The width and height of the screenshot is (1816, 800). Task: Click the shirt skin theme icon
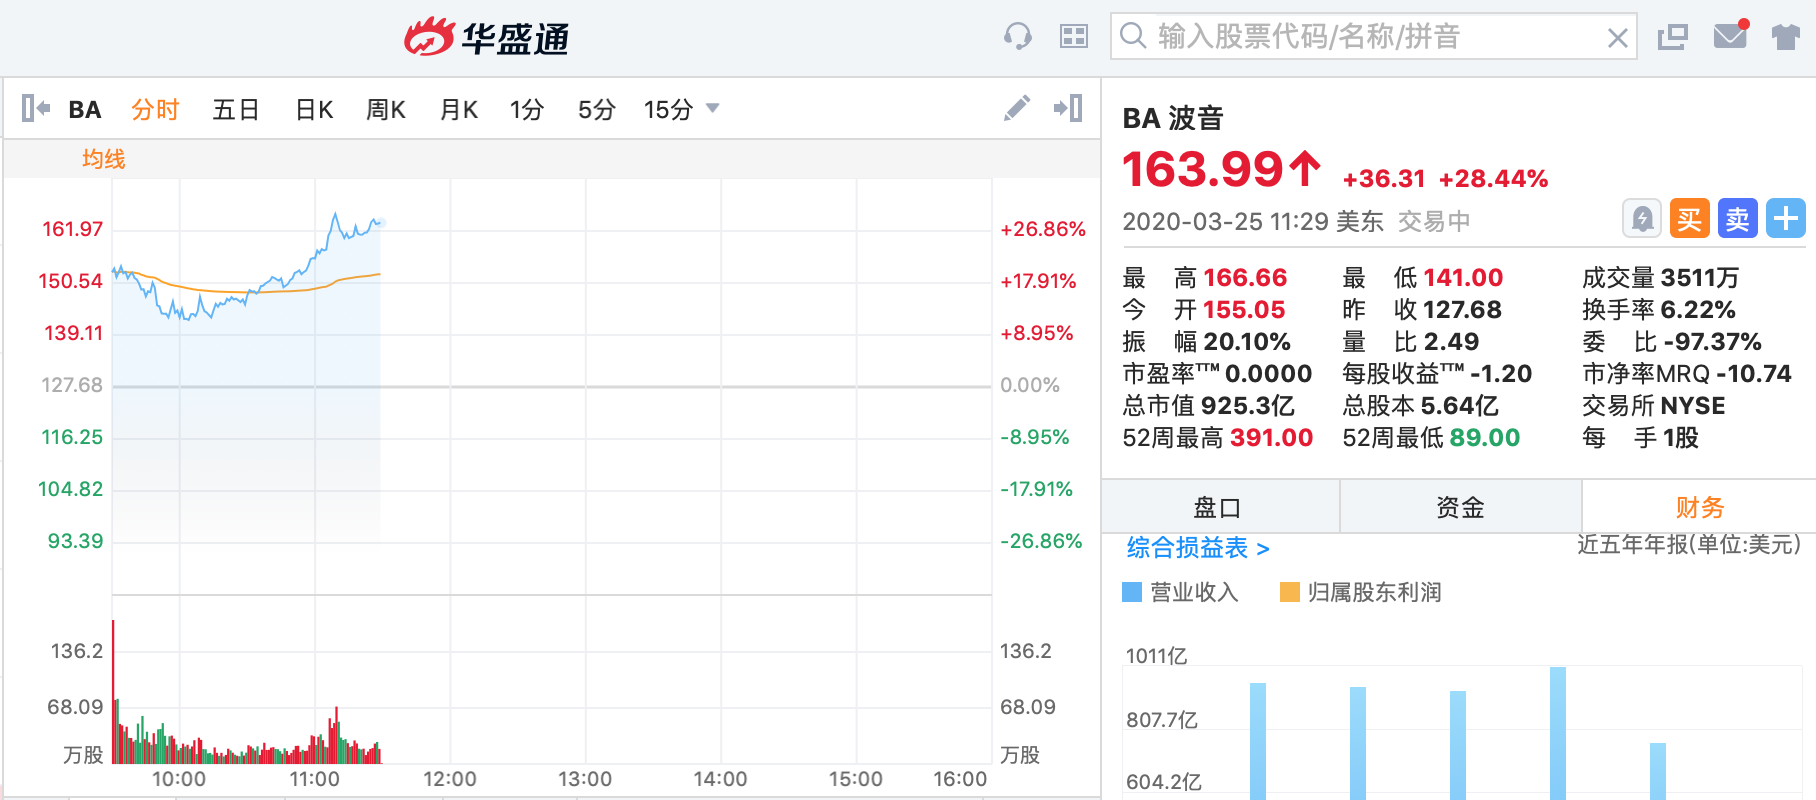[1785, 37]
